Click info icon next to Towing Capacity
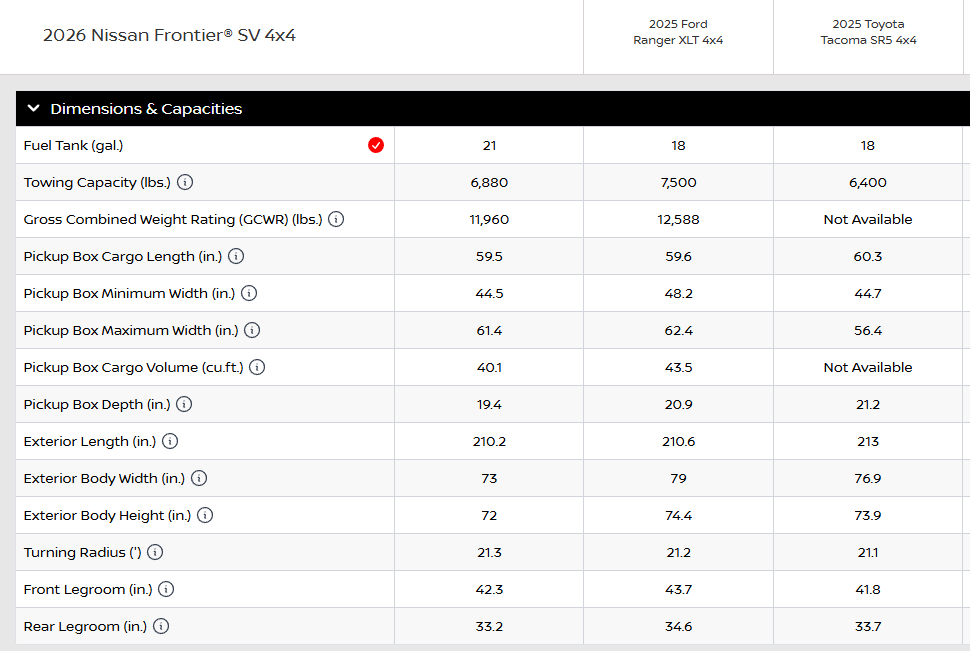 click(x=186, y=183)
